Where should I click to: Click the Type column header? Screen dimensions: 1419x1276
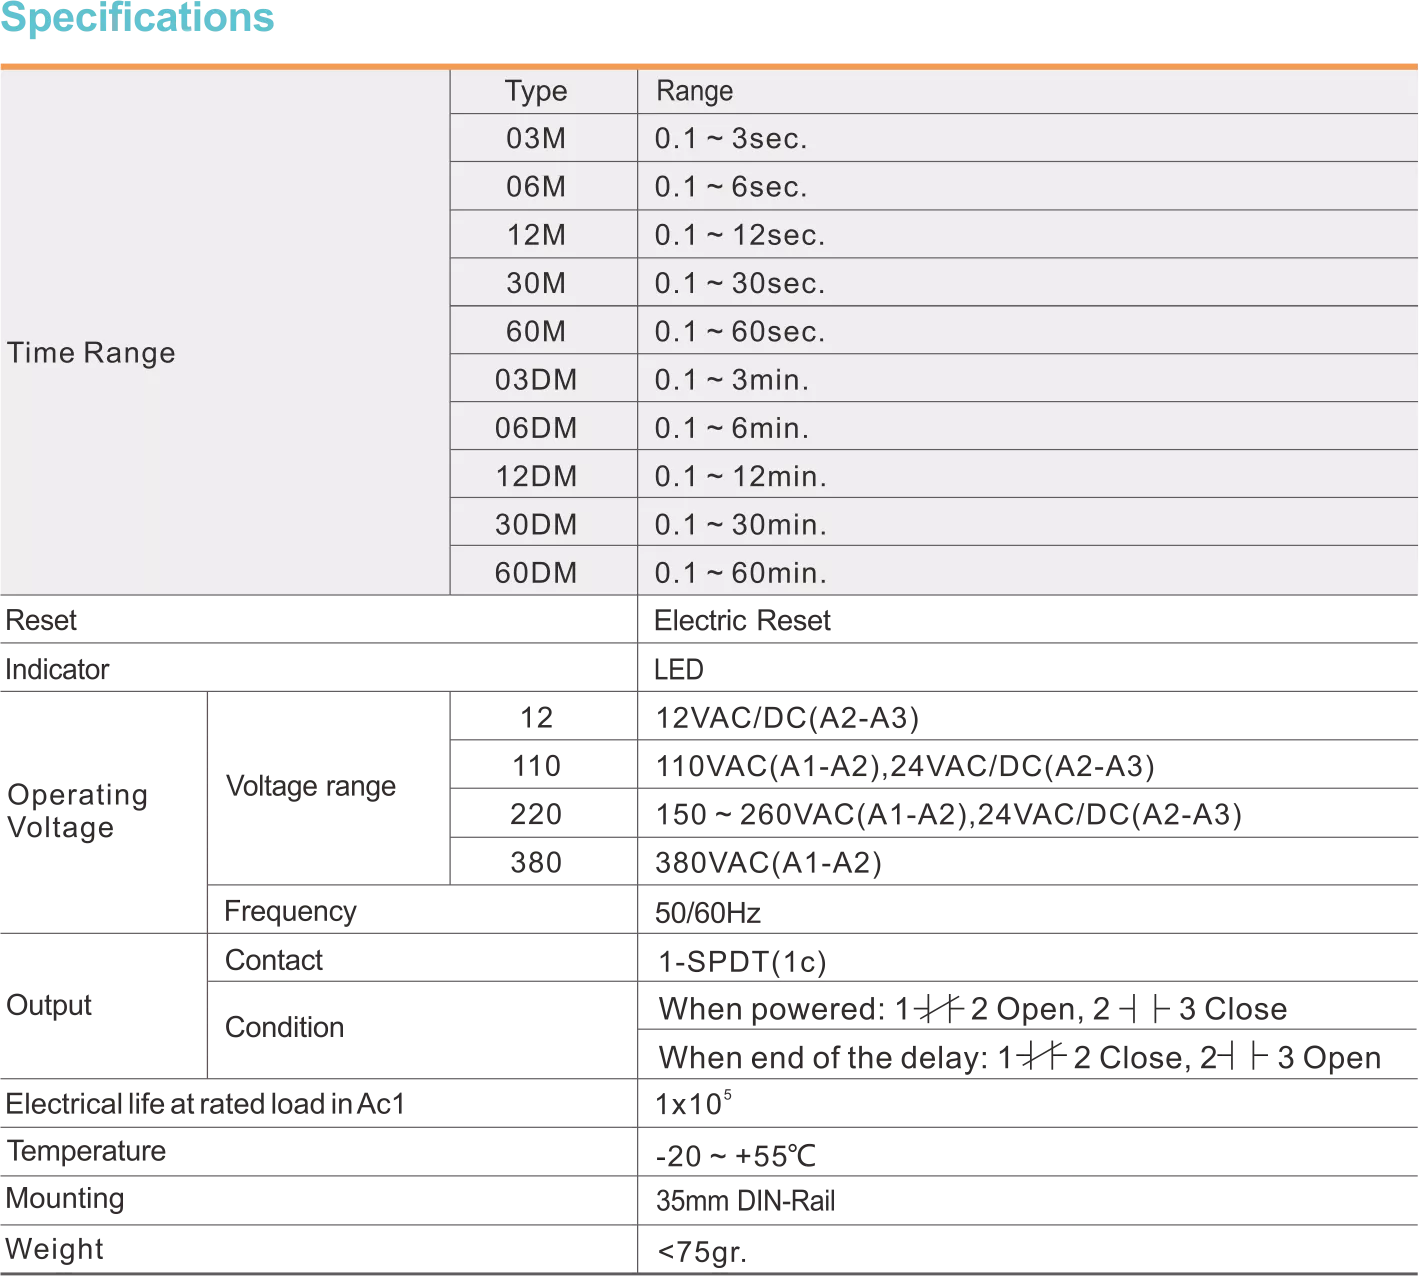pos(536,91)
